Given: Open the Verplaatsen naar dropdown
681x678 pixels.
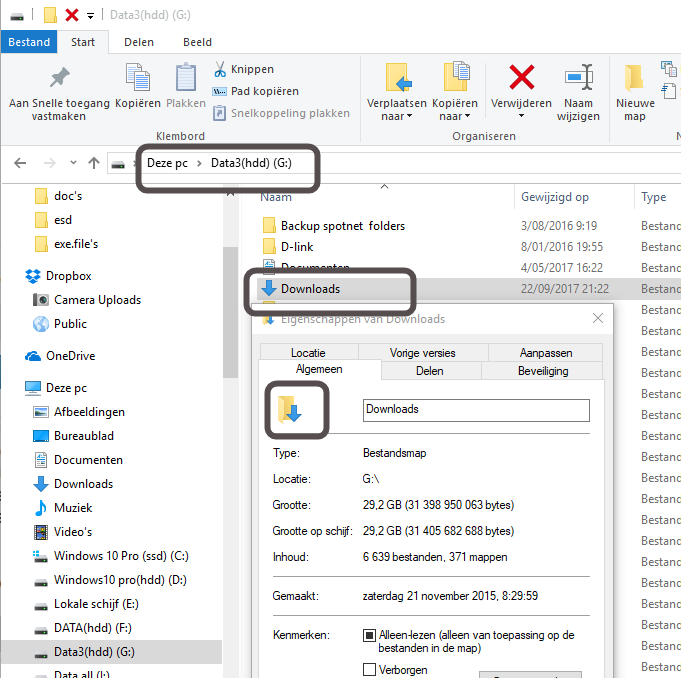Looking at the screenshot, I should click(x=397, y=116).
